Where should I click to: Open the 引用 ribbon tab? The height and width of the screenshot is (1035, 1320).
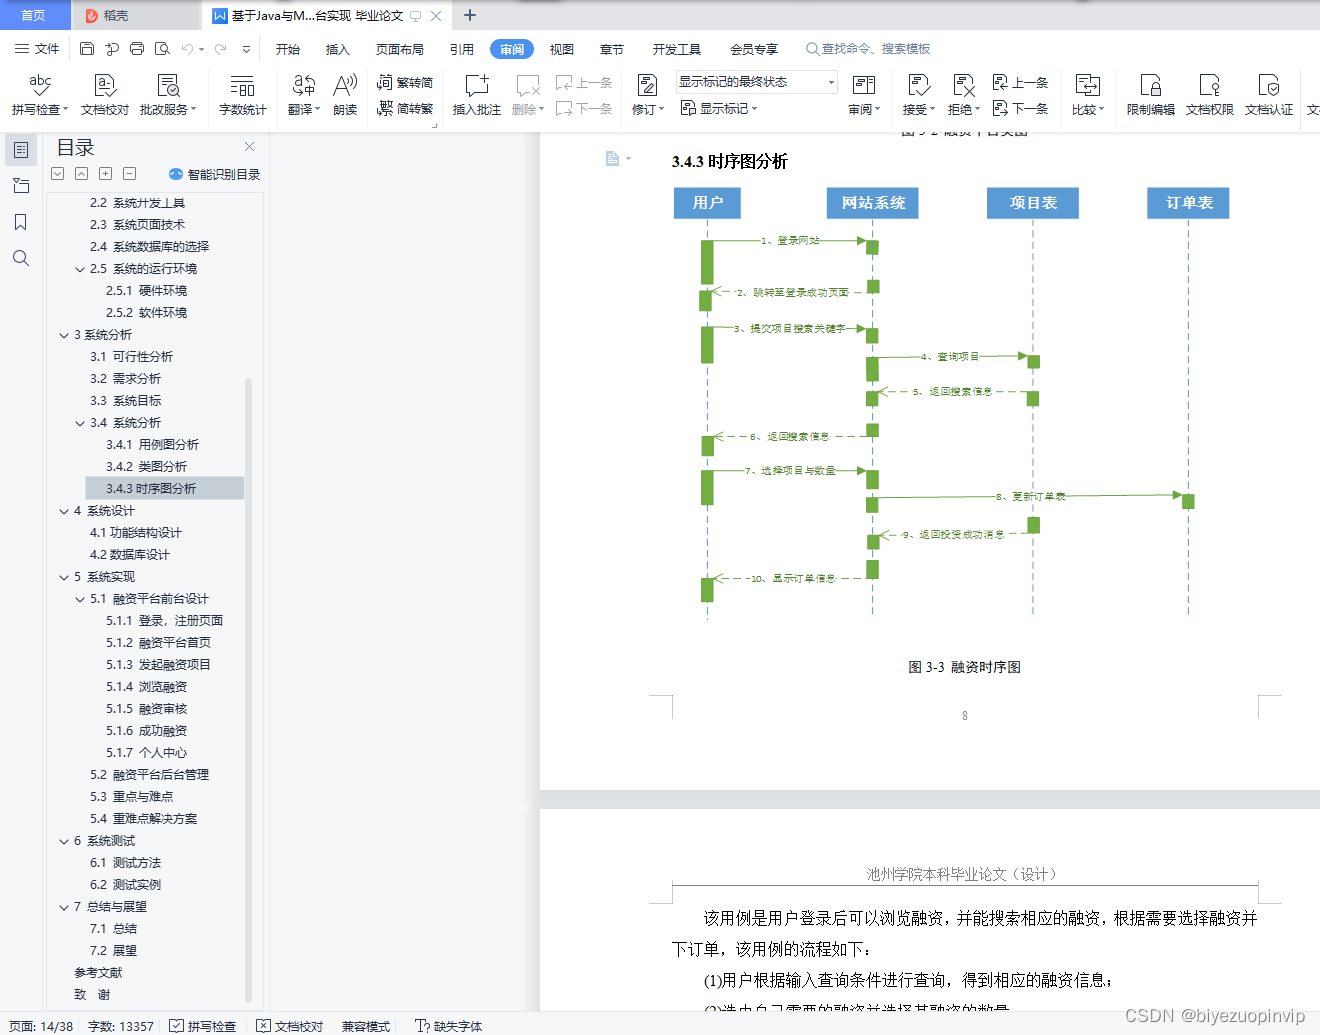(x=461, y=49)
